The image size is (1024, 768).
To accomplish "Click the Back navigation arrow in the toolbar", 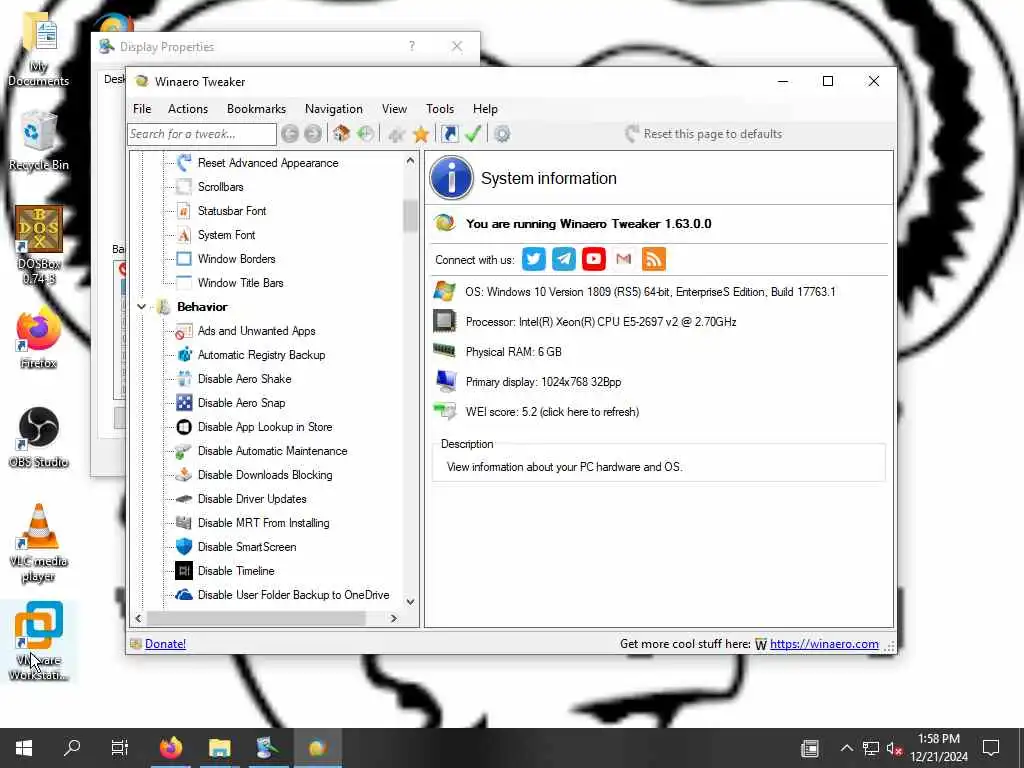I will point(290,134).
